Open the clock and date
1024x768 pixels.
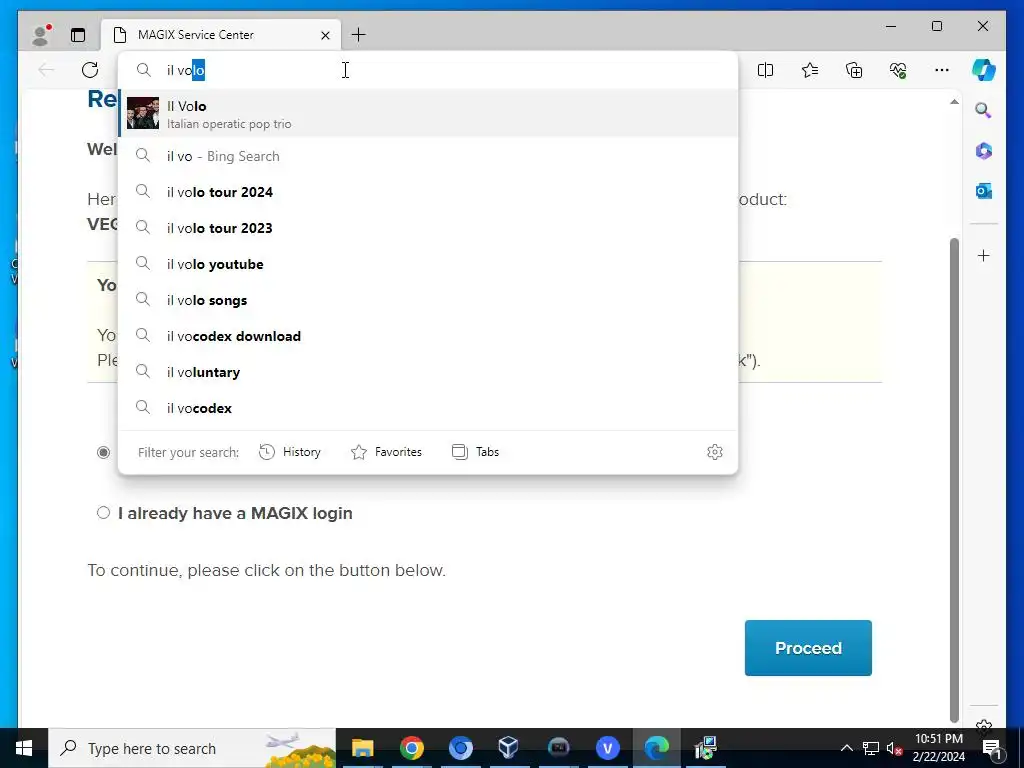pyautogui.click(x=939, y=748)
